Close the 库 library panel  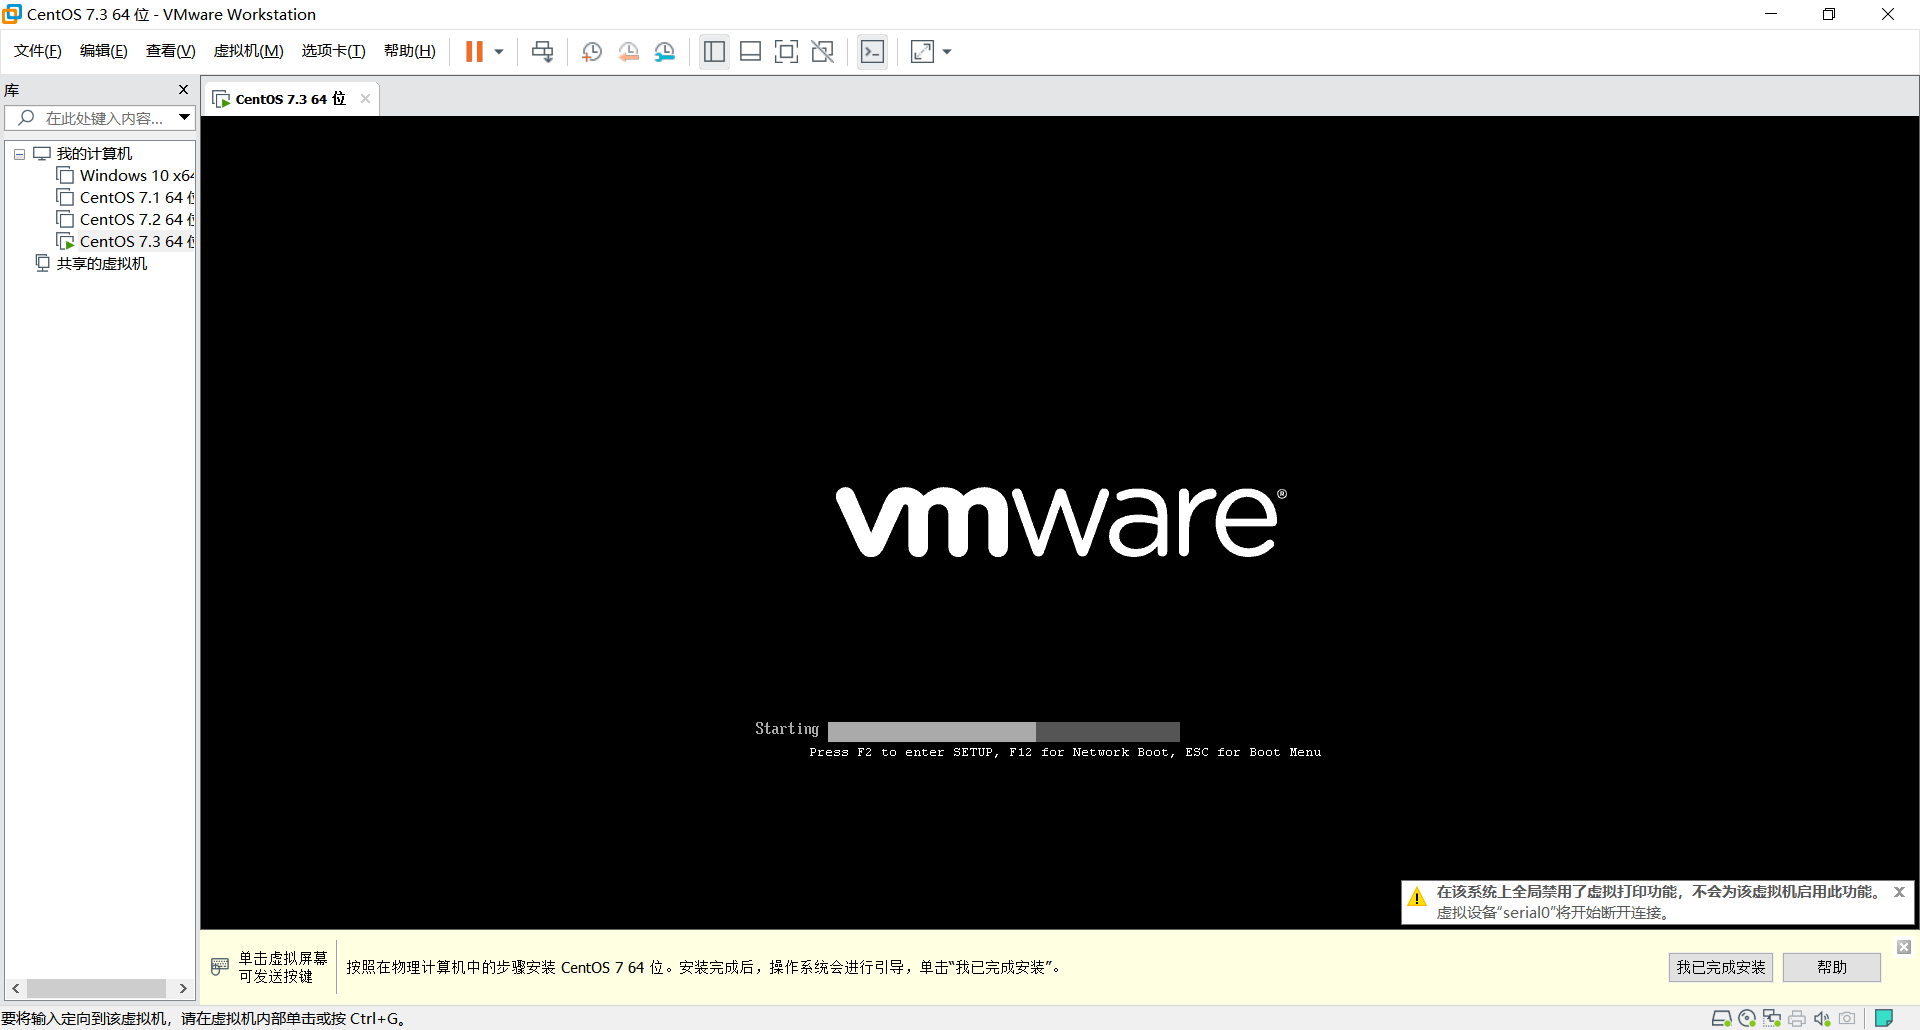pyautogui.click(x=183, y=90)
